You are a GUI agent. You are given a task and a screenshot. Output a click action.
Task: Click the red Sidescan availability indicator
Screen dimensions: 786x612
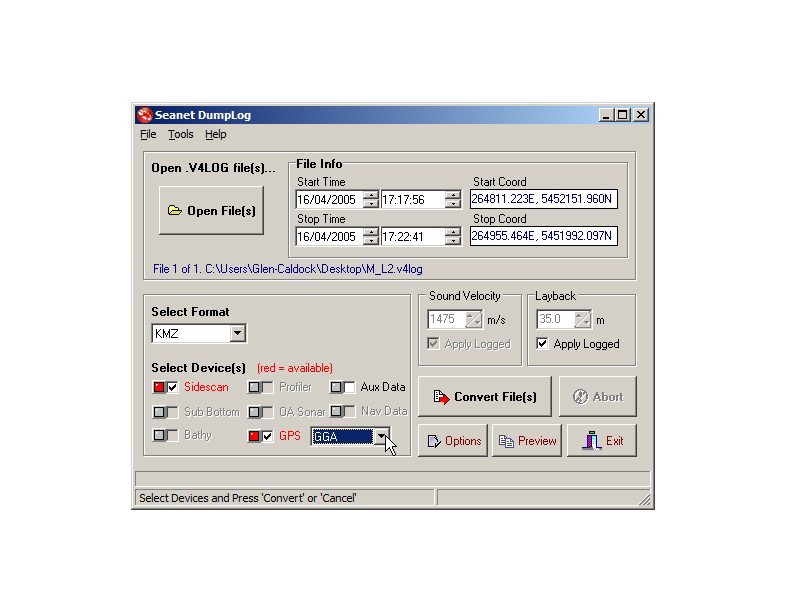[159, 387]
